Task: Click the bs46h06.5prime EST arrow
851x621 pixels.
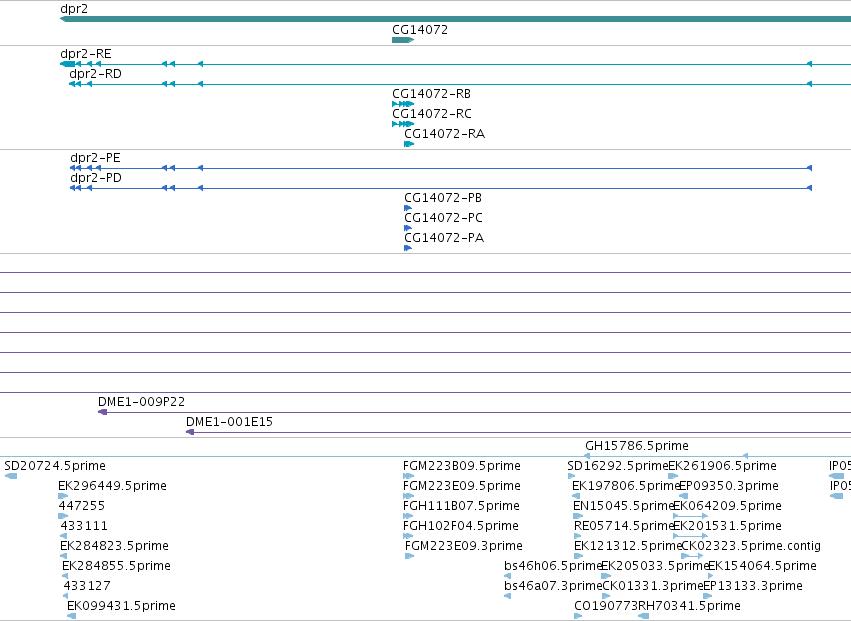Action: coord(507,576)
